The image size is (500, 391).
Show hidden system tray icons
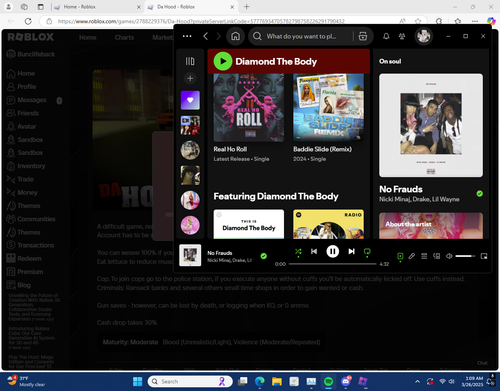click(417, 381)
